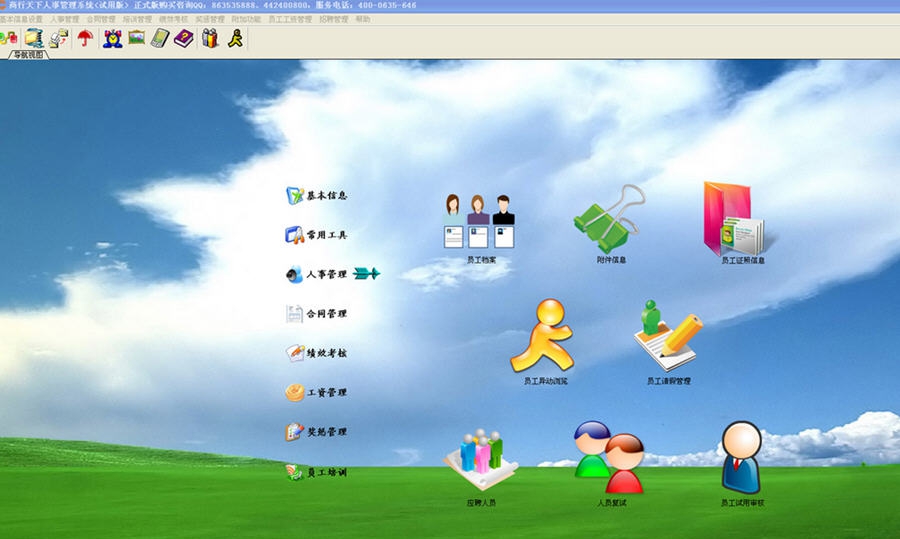This screenshot has height=539, width=900.
Task: Open the 绩效考核 menu in menu bar
Action: [x=173, y=19]
